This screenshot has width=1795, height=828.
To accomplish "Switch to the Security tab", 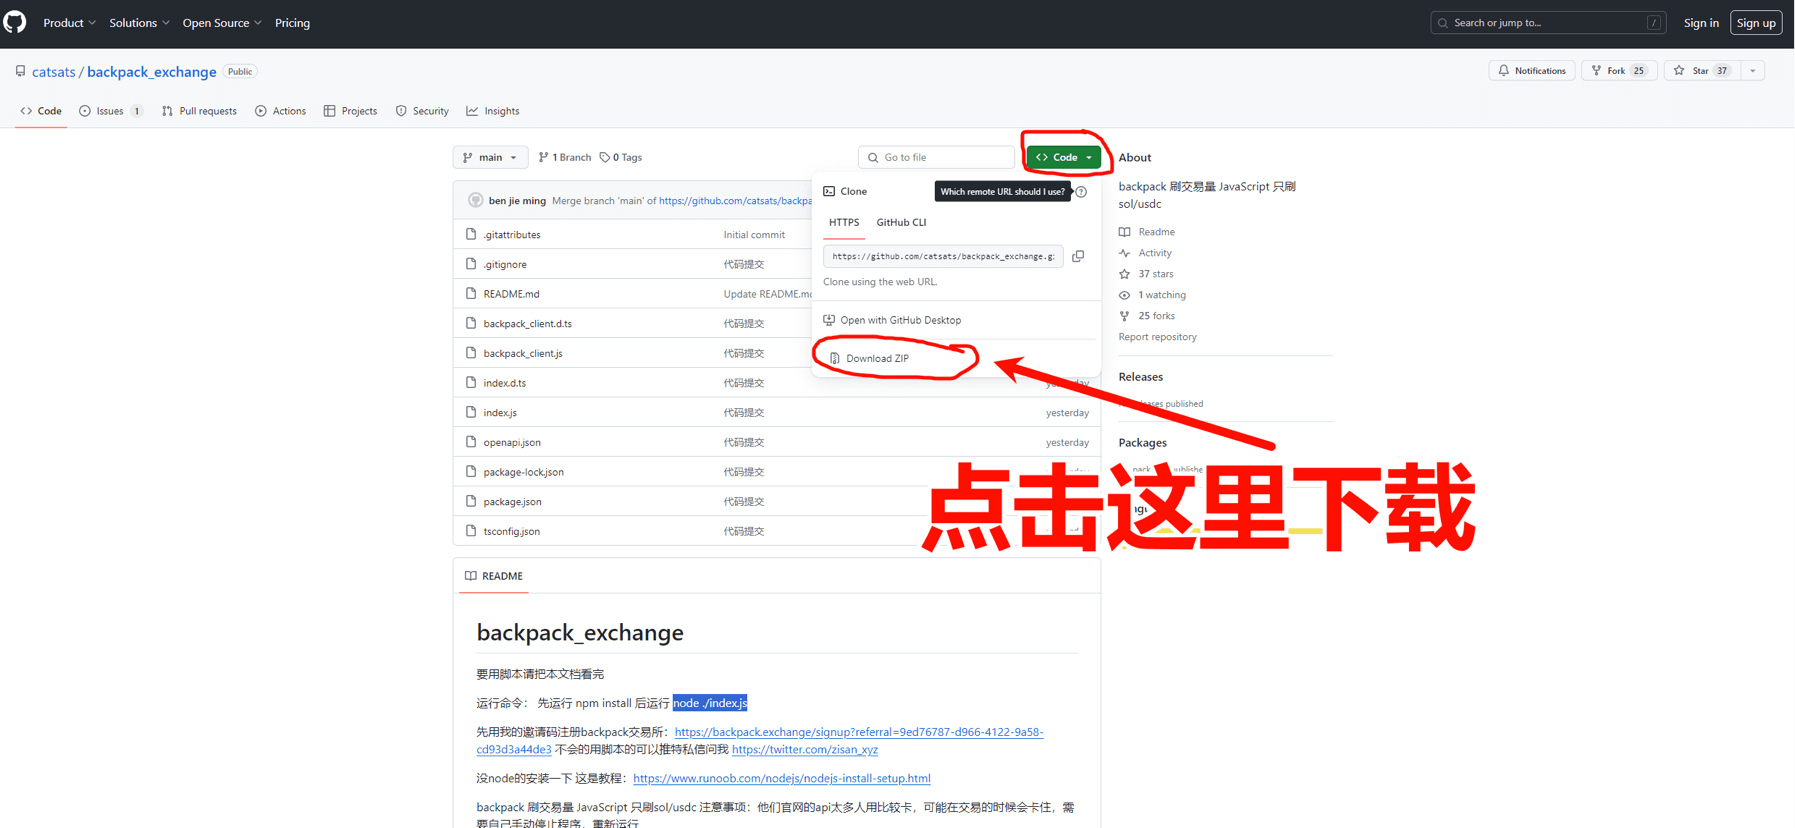I will [x=422, y=111].
